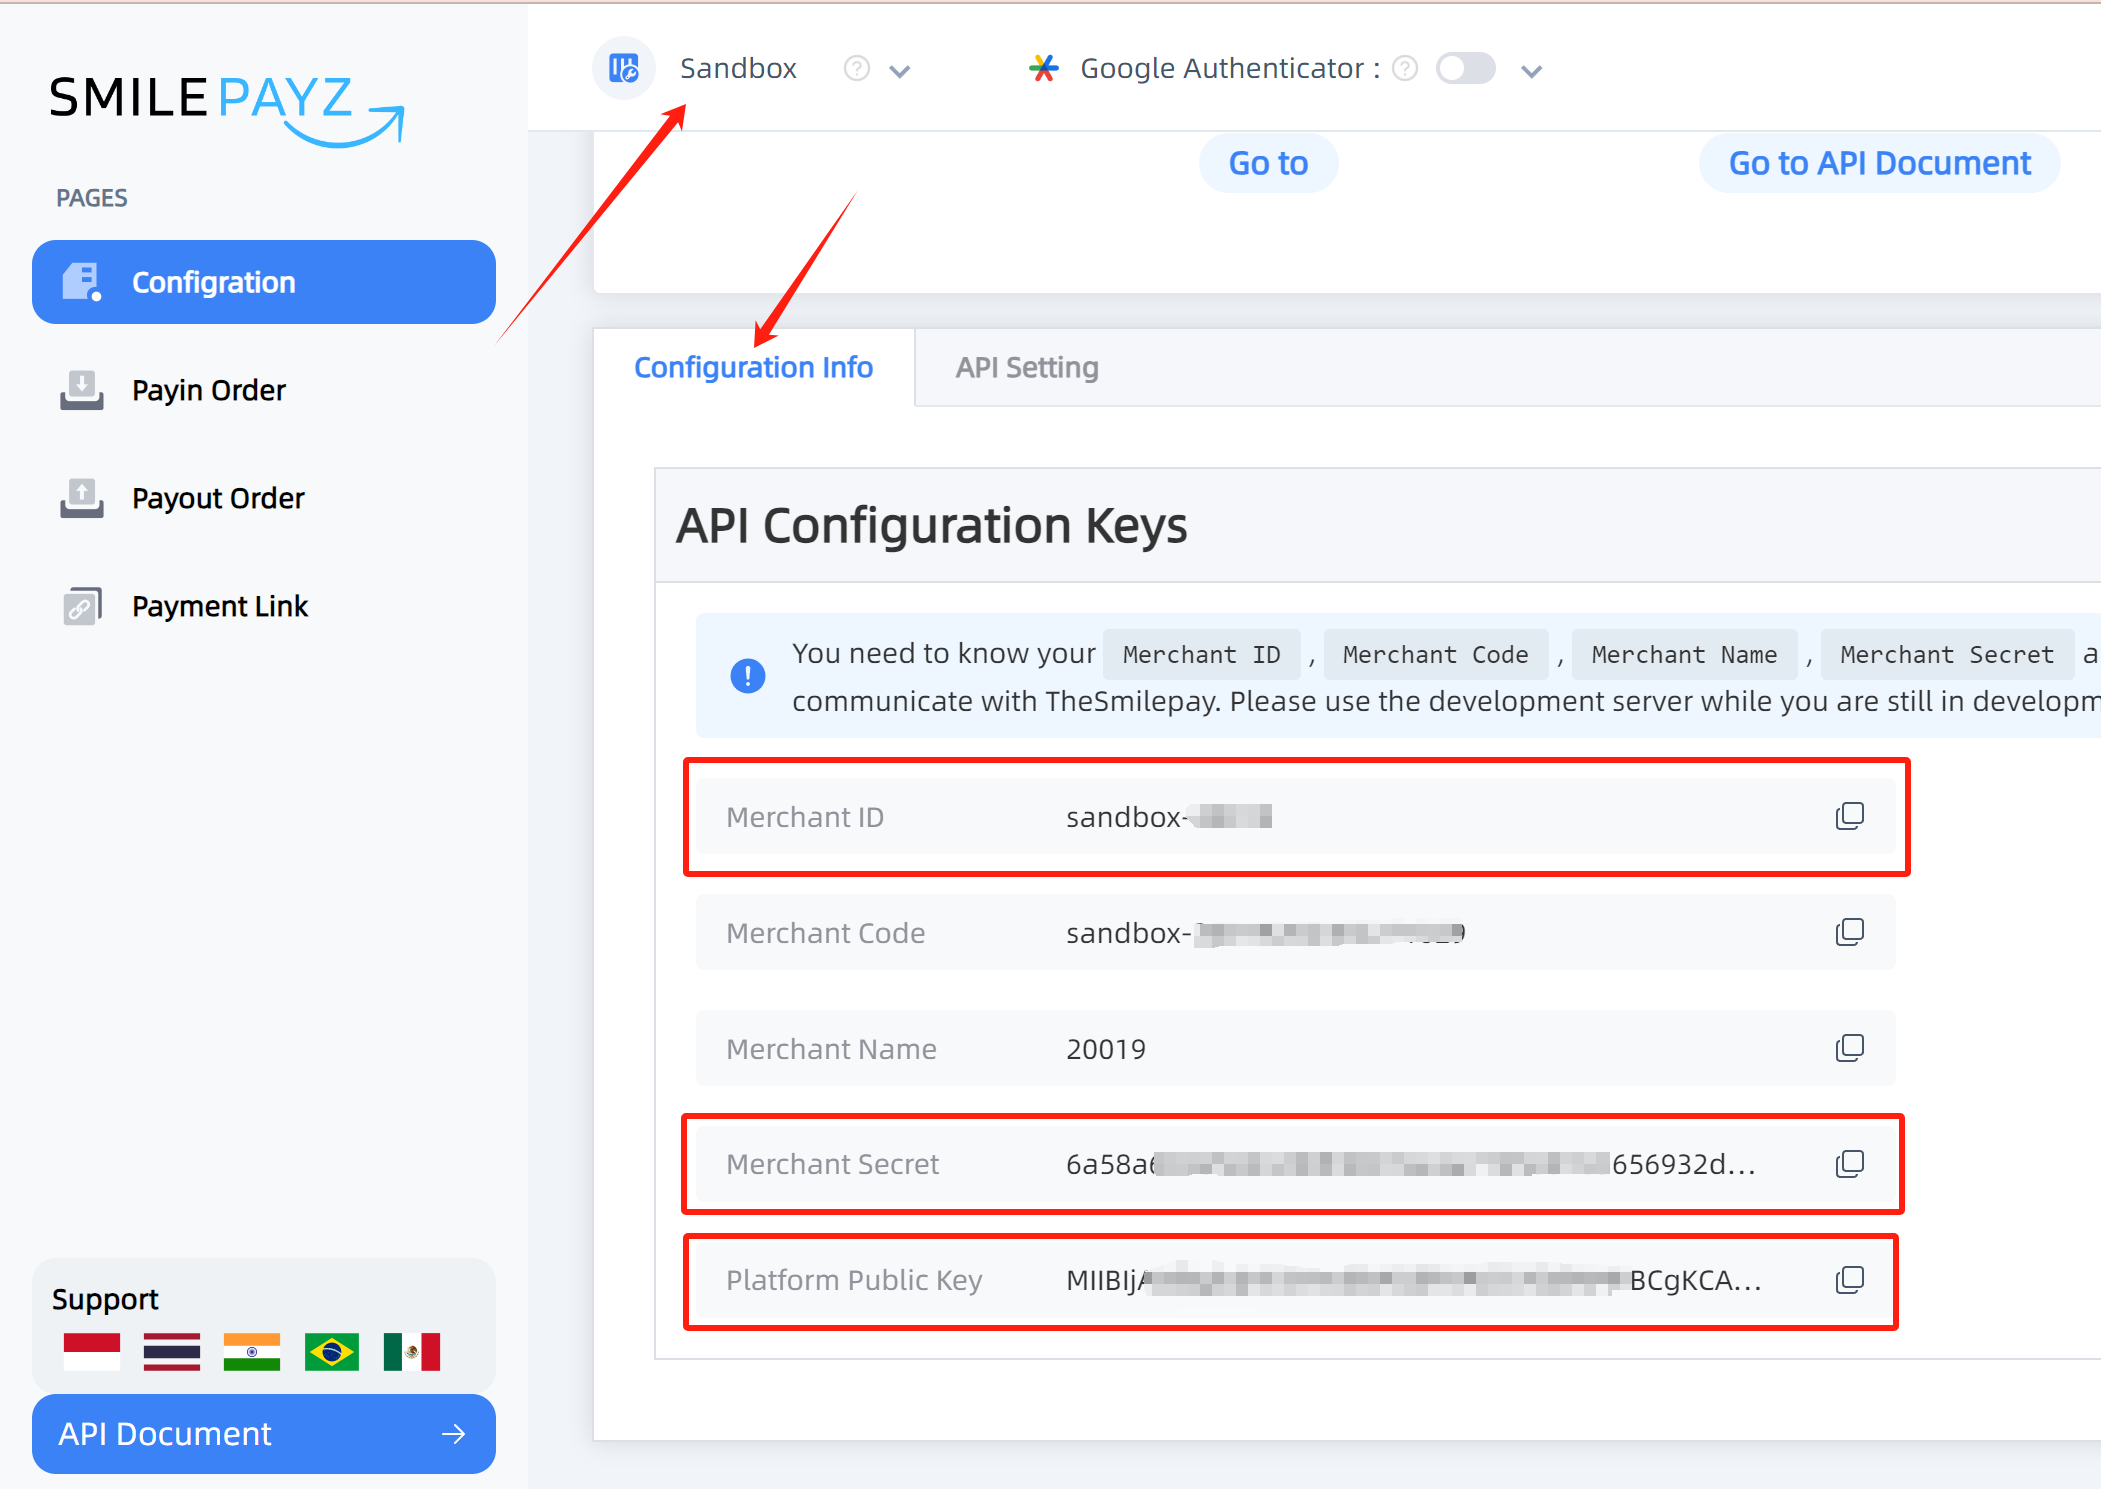
Task: Click the Payin Order download icon
Action: [82, 390]
